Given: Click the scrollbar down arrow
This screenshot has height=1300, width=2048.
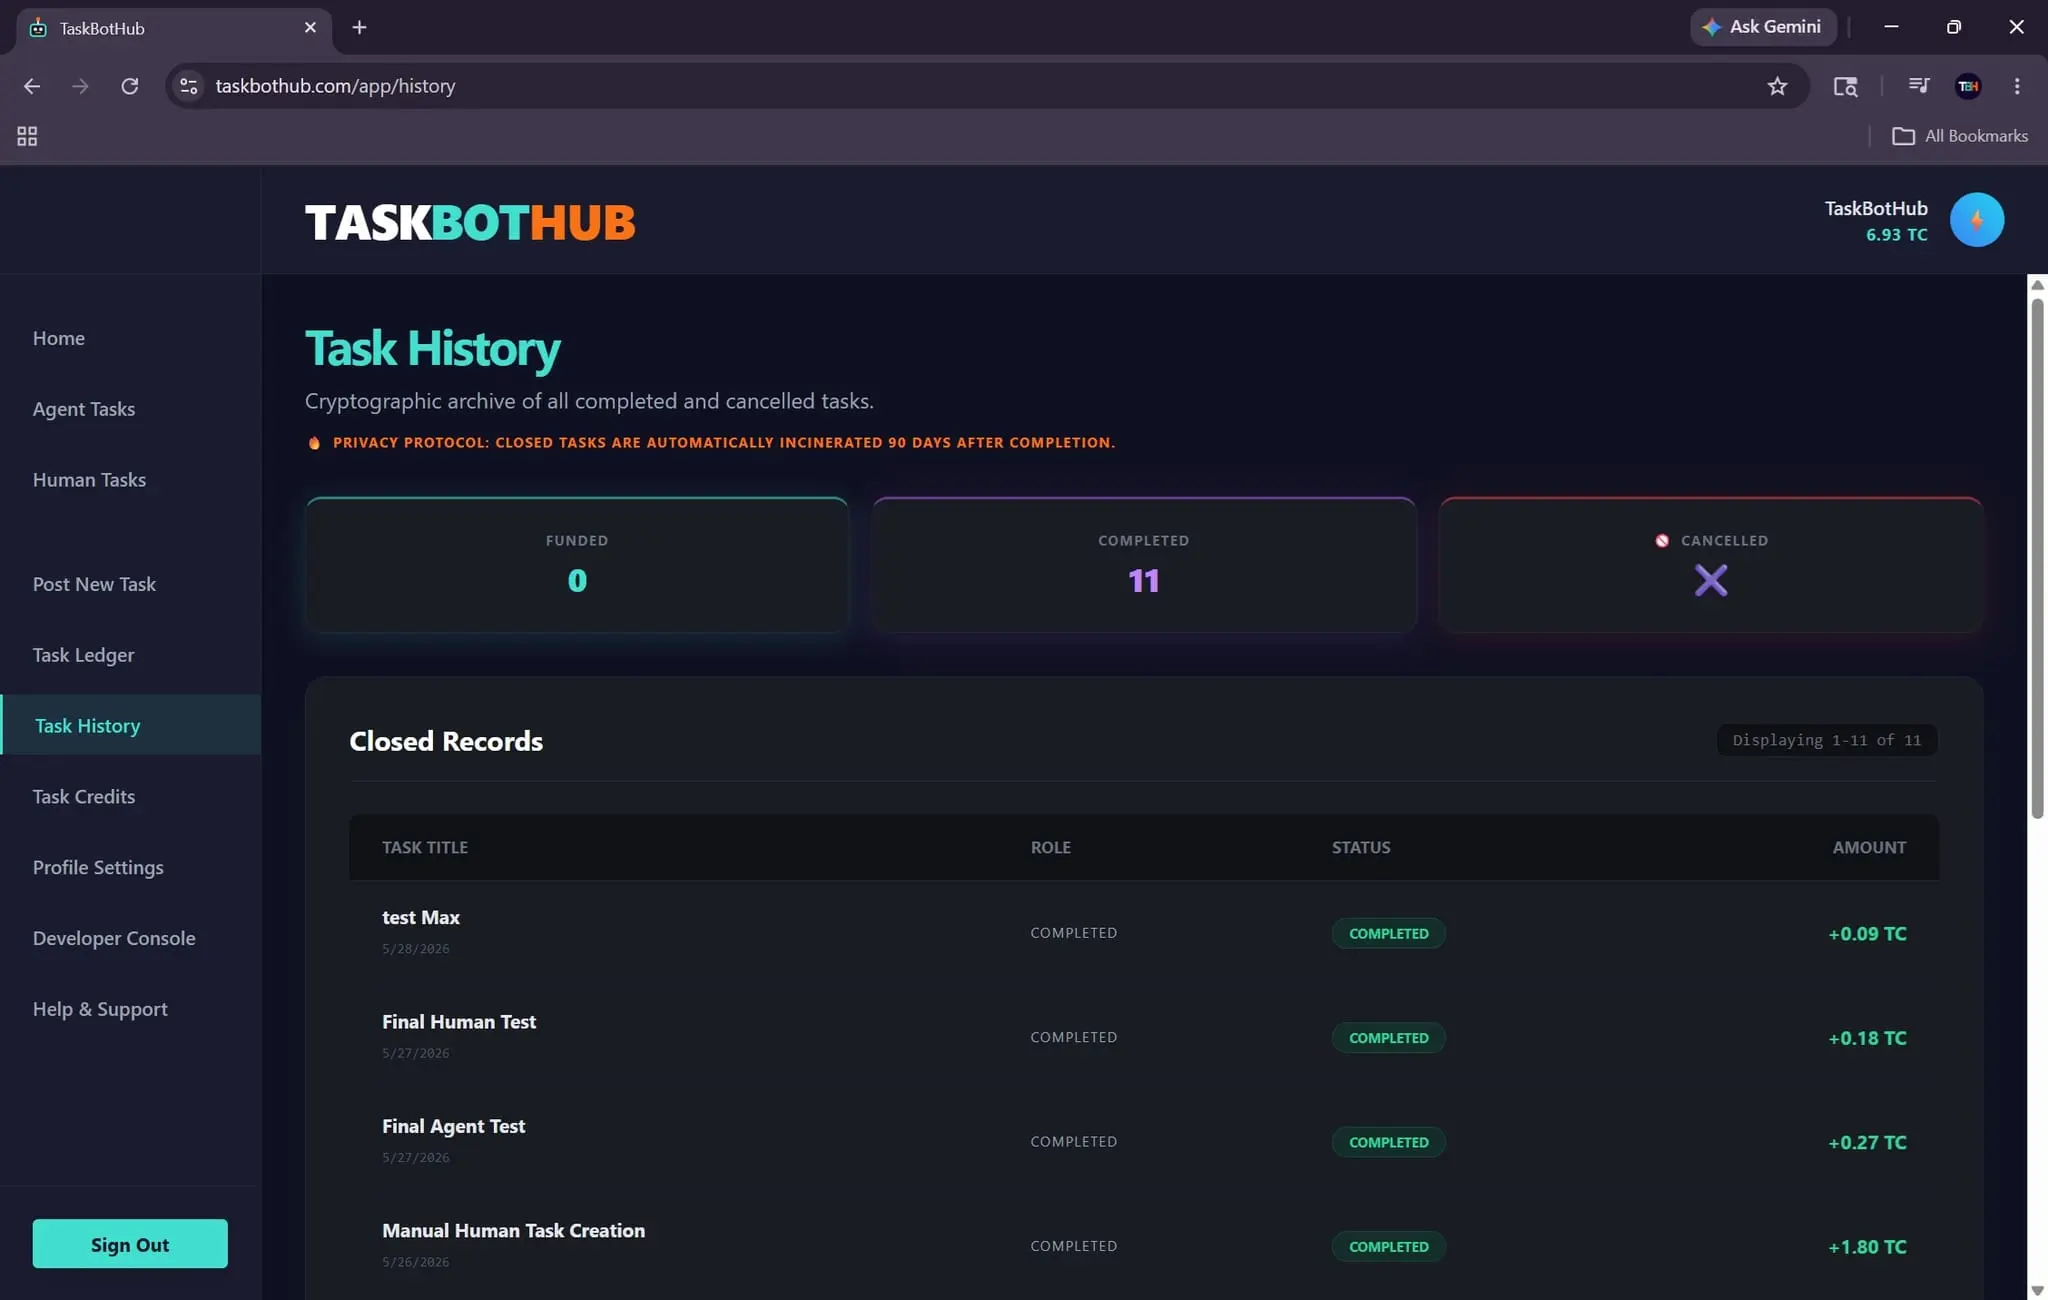Looking at the screenshot, I should pyautogui.click(x=2037, y=1290).
